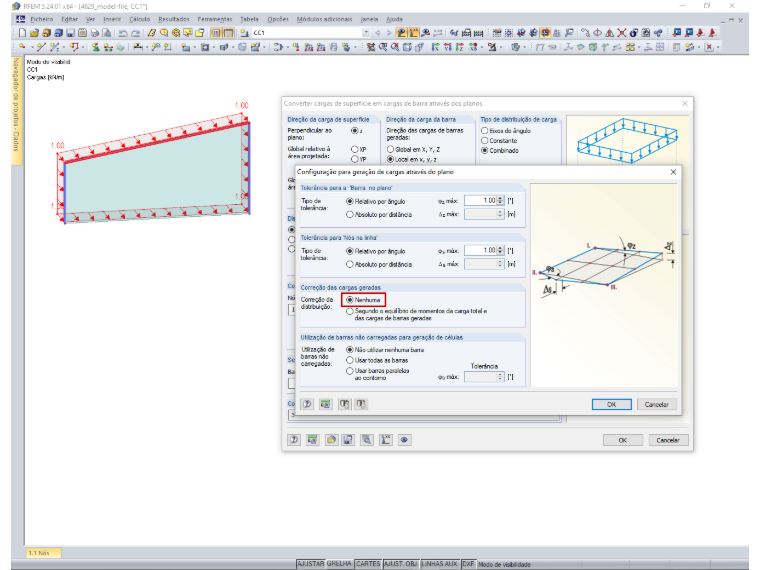760x570 pixels.
Task: Click the help icon in configuration dialog
Action: 307,404
